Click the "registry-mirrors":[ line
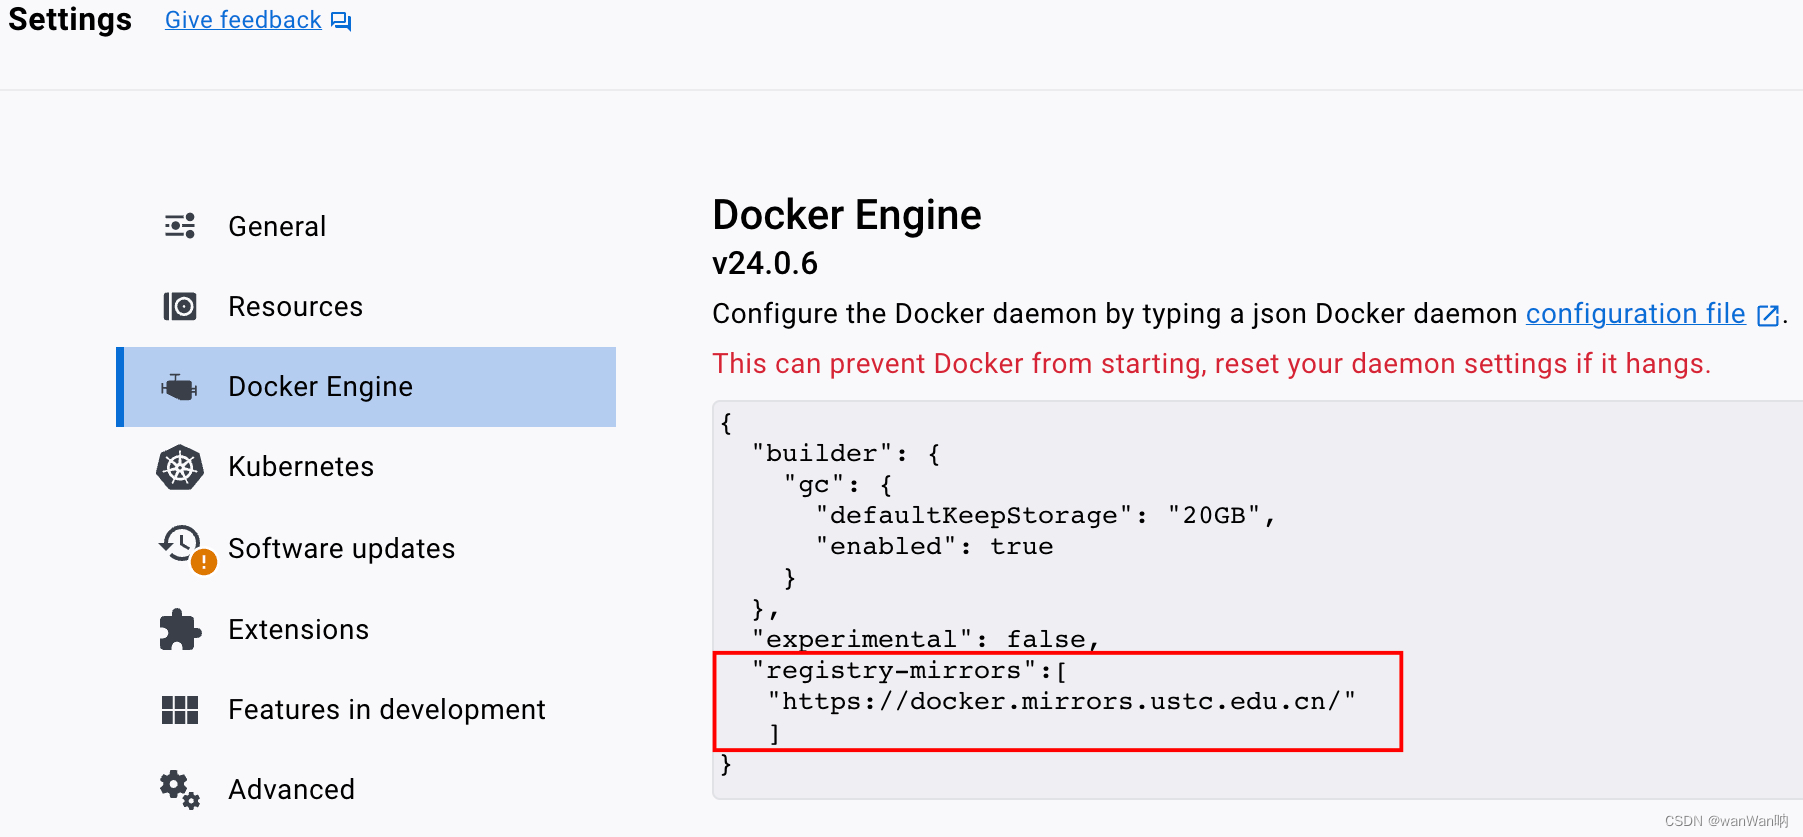Image resolution: width=1803 pixels, height=837 pixels. (910, 671)
